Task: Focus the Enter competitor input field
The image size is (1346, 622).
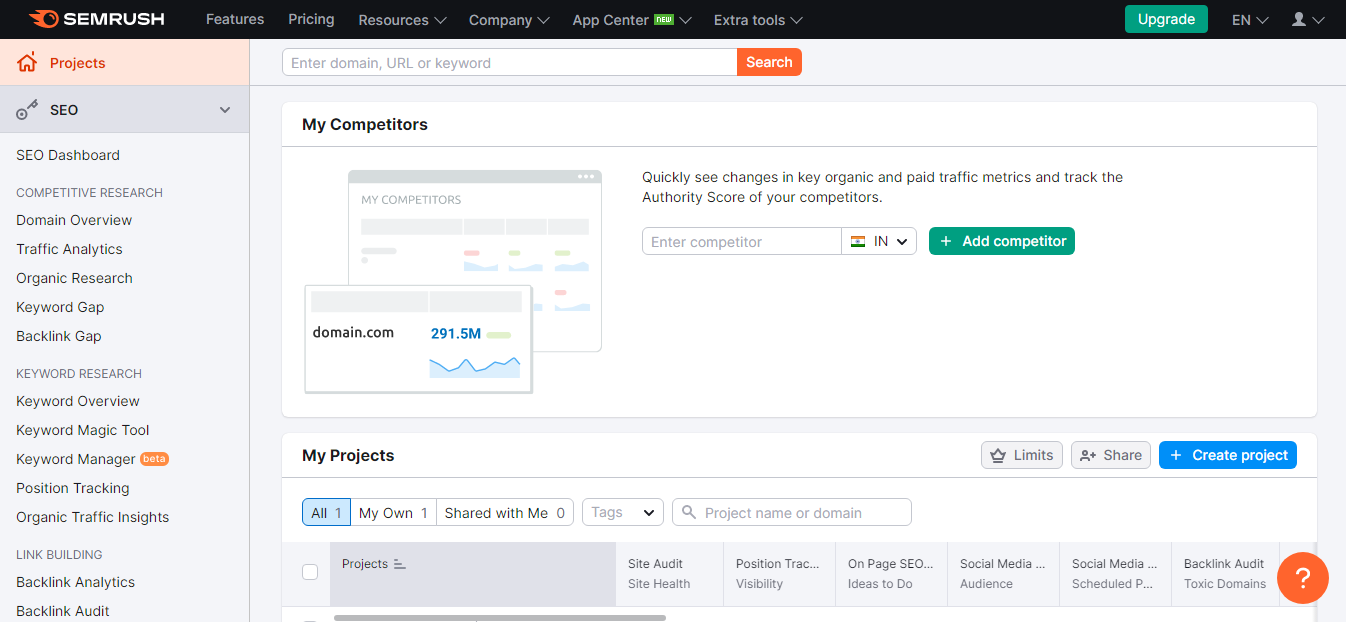Action: pos(742,241)
